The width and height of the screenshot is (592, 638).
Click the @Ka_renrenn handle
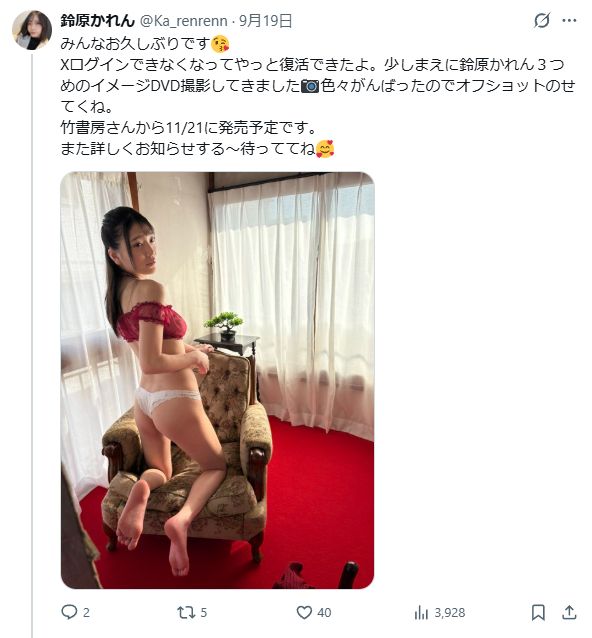click(x=183, y=20)
